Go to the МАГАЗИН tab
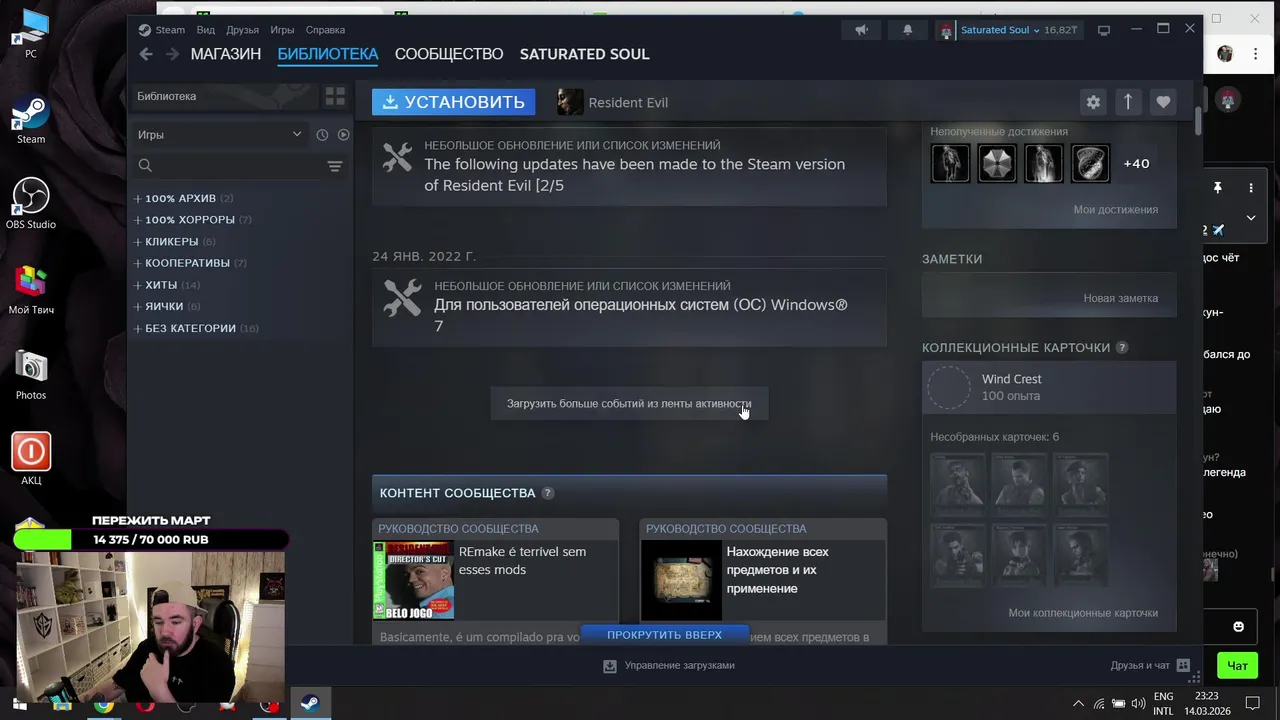Screen dimensions: 1280x720 (x=226, y=54)
